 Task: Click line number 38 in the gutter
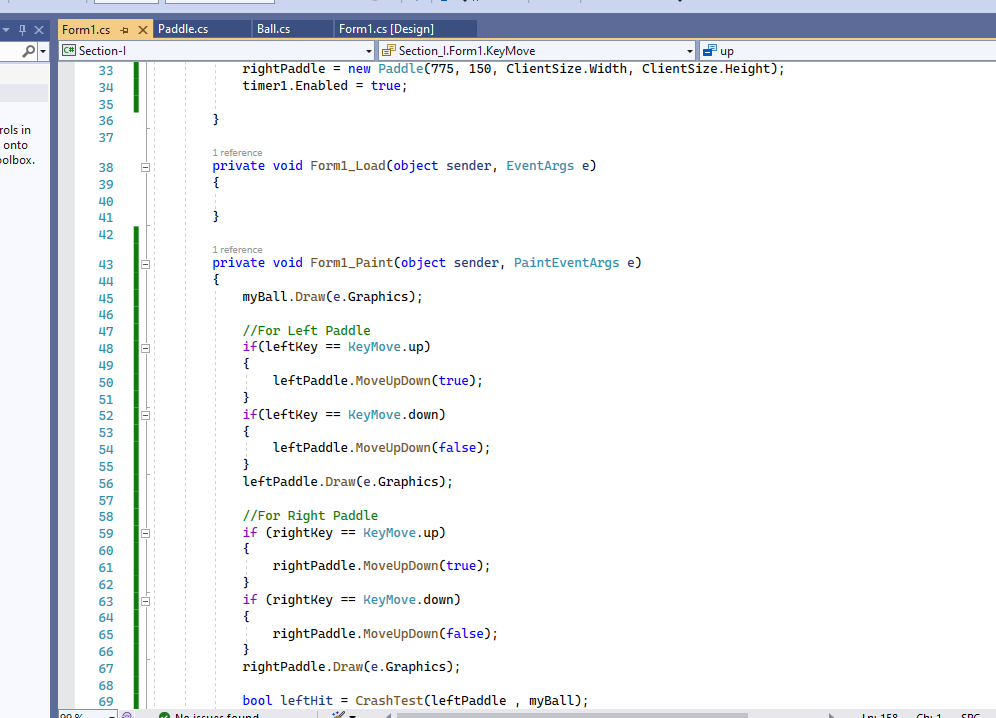coord(106,168)
